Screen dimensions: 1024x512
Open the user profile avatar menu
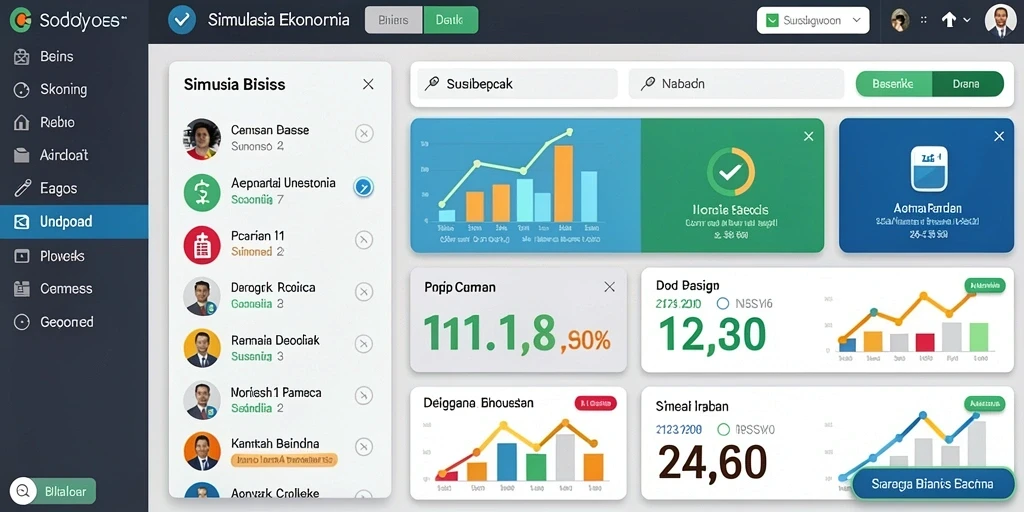pyautogui.click(x=1000, y=20)
